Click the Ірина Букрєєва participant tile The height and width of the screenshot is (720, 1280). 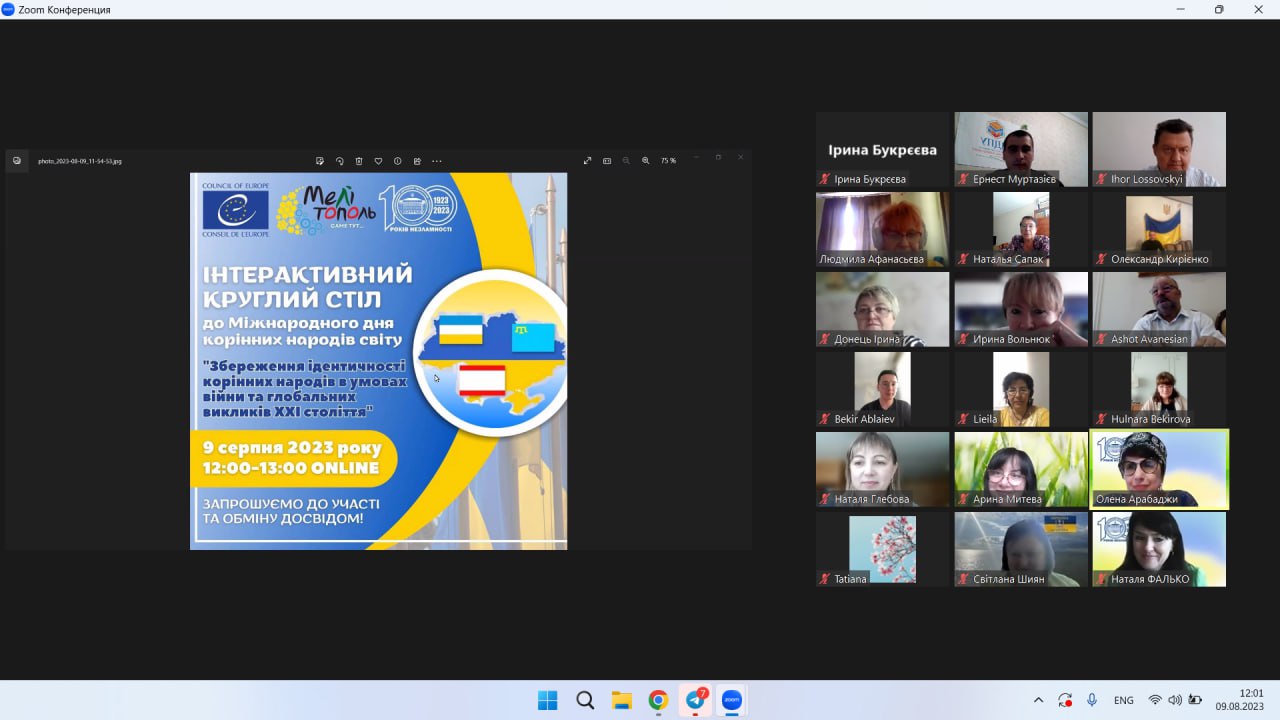[882, 149]
